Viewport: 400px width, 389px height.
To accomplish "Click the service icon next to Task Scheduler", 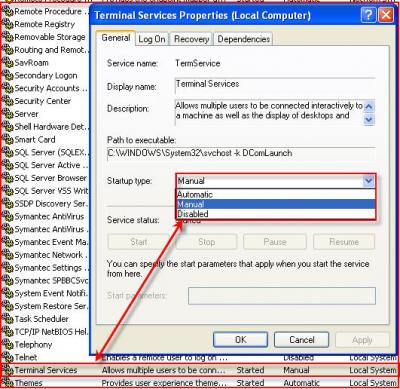I will 7,319.
